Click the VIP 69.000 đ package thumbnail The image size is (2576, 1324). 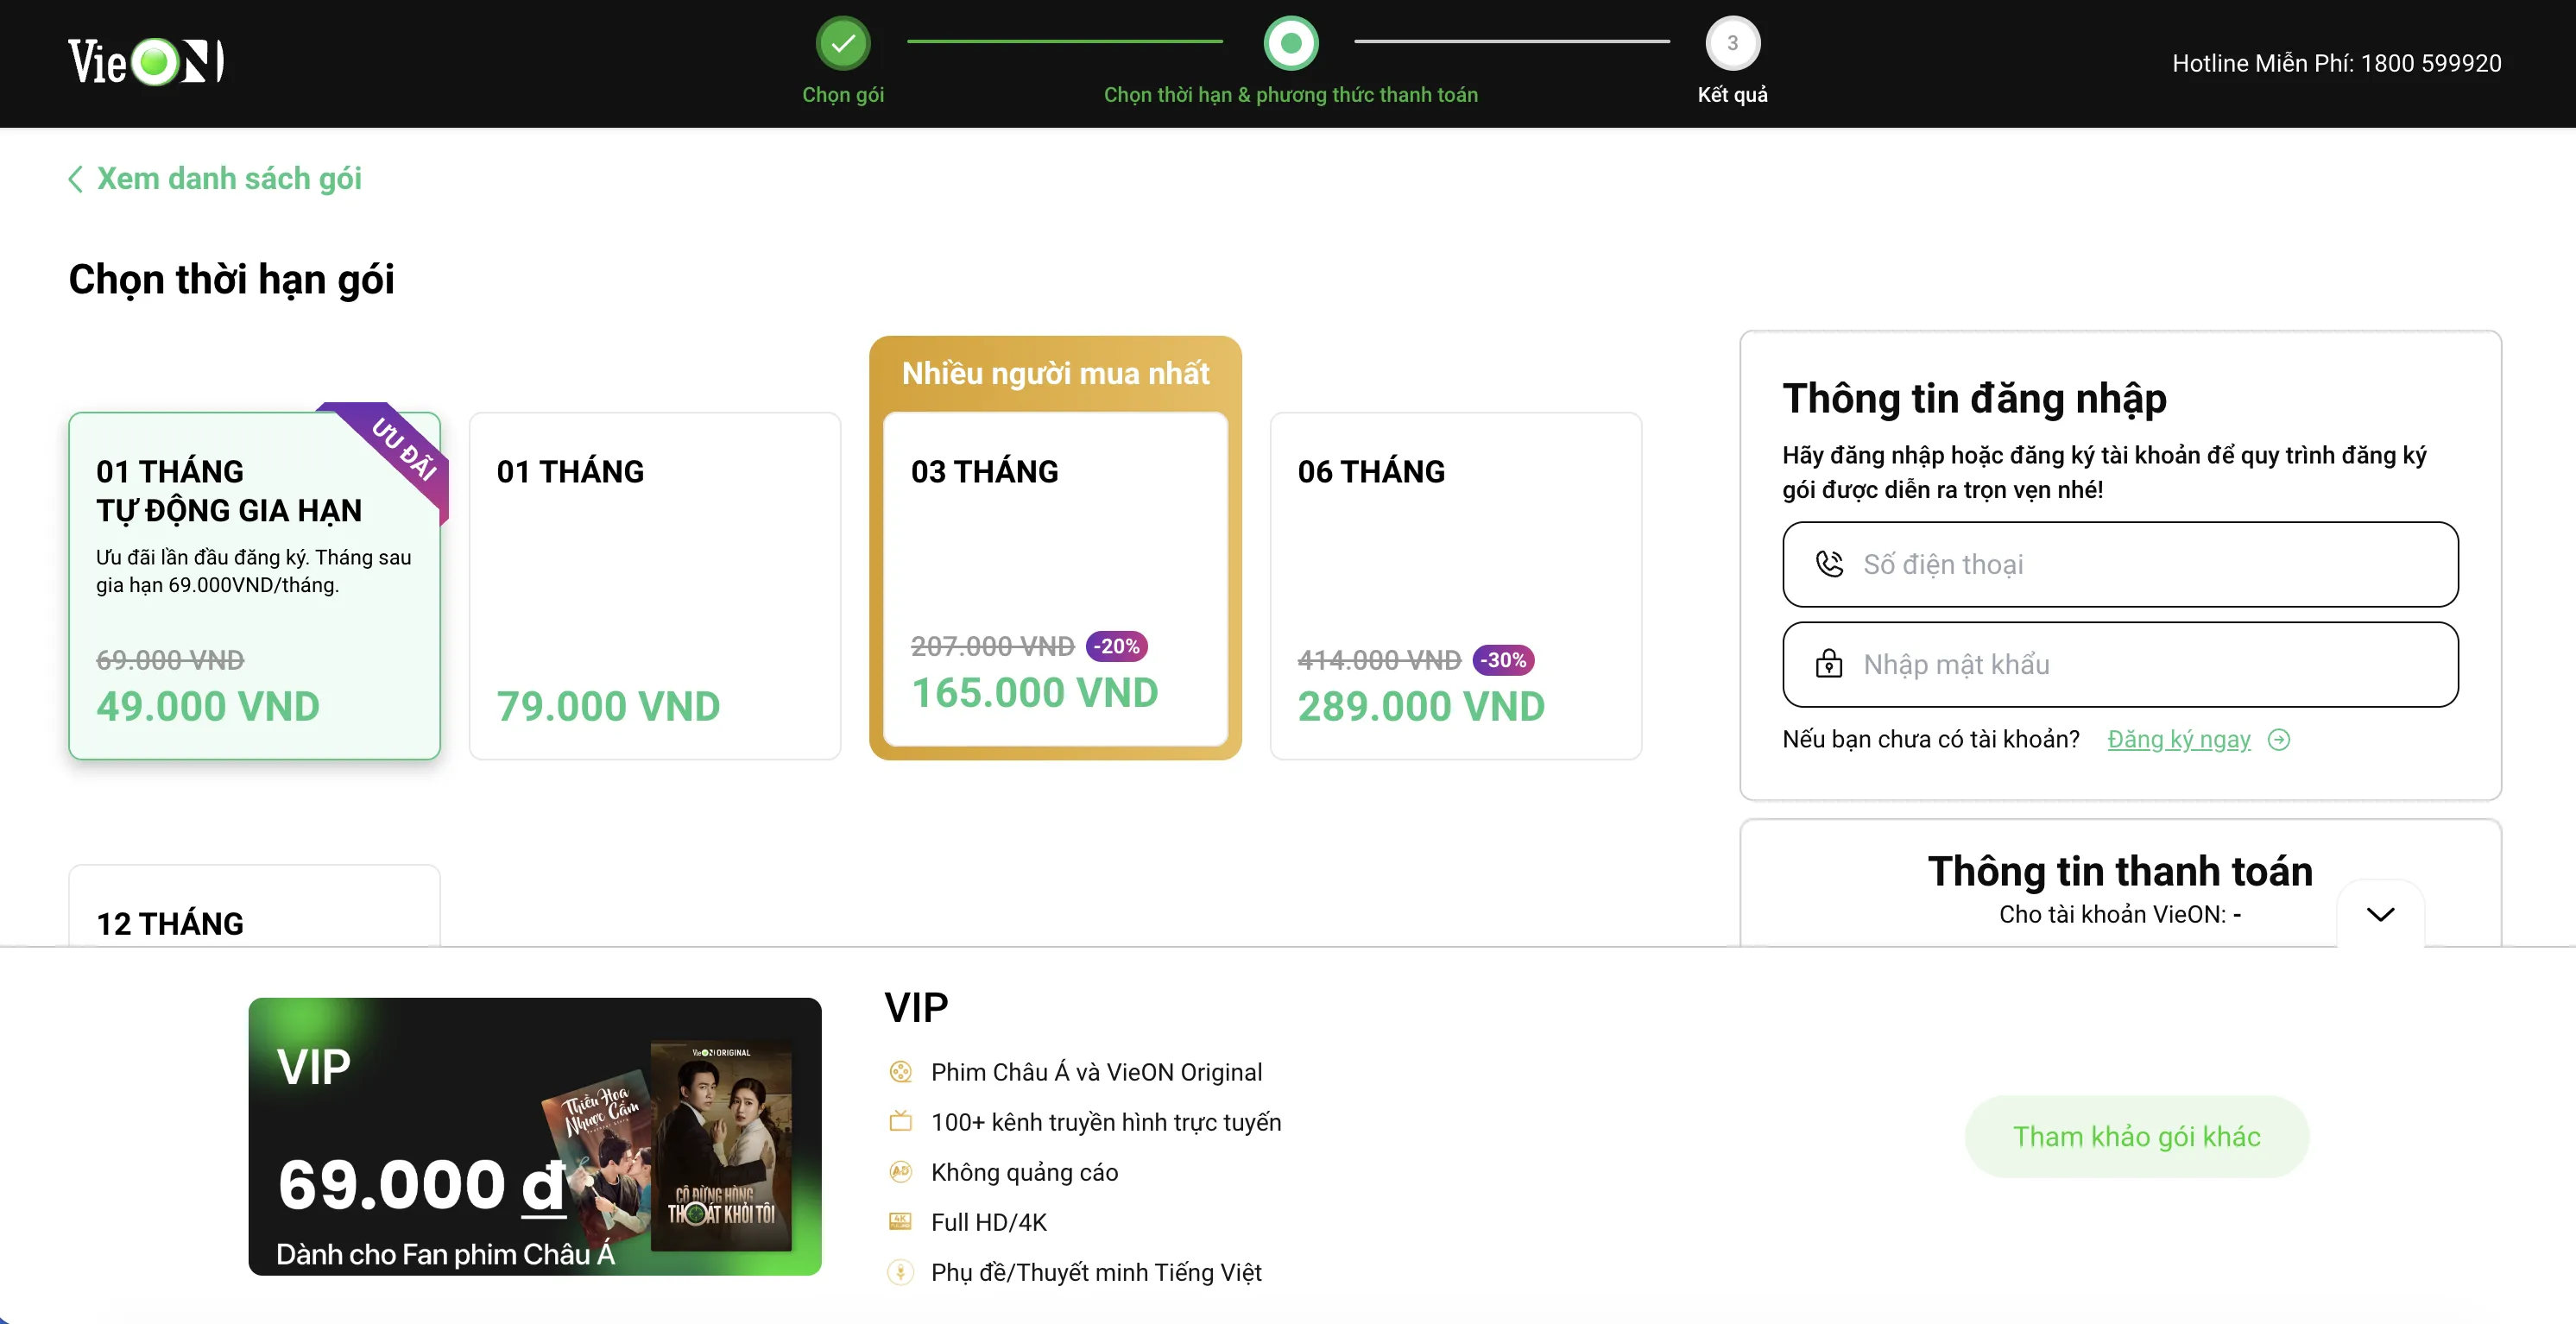click(535, 1136)
